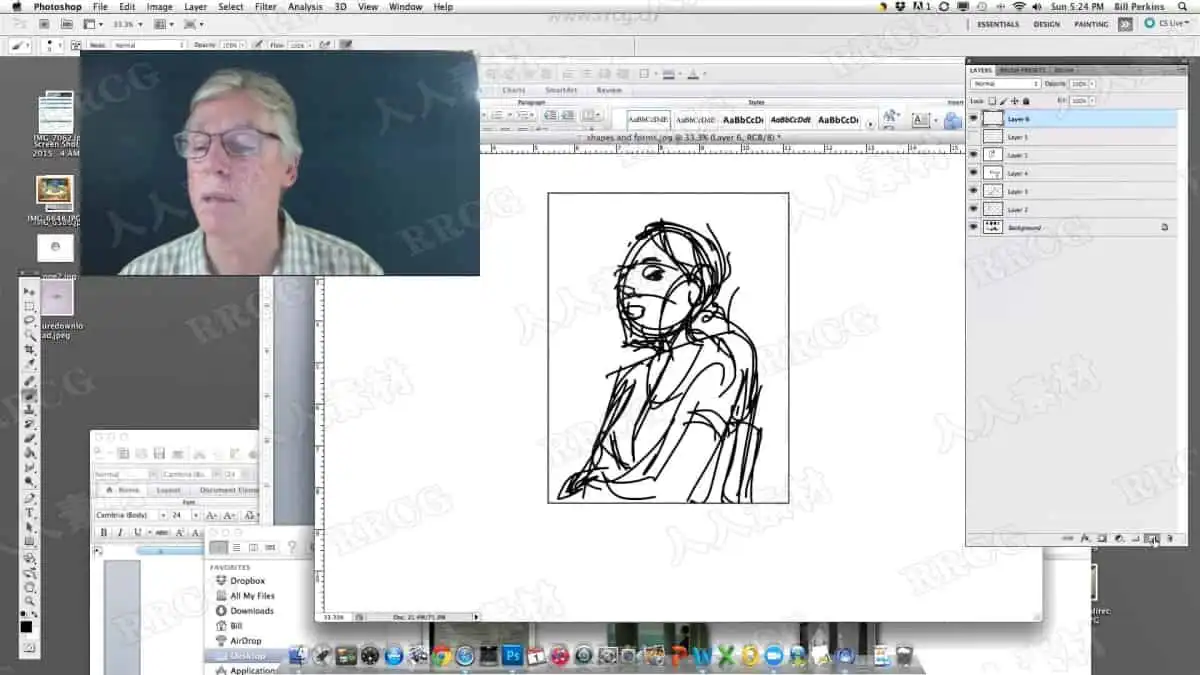Open the Image menu
Screen dimensions: 1200x675
(159, 7)
